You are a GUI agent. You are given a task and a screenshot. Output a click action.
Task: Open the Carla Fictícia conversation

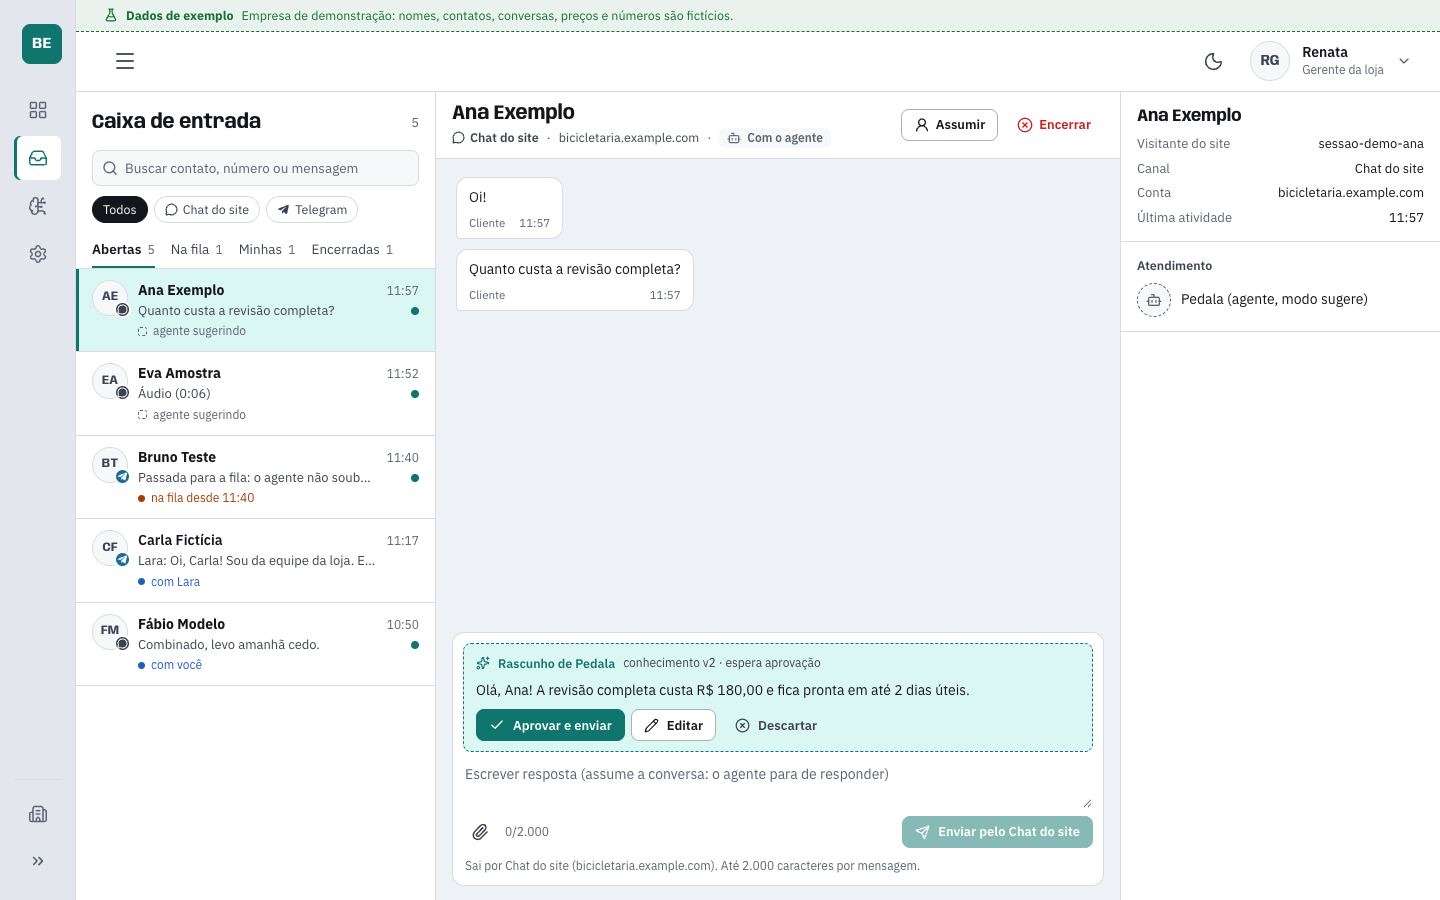(256, 561)
